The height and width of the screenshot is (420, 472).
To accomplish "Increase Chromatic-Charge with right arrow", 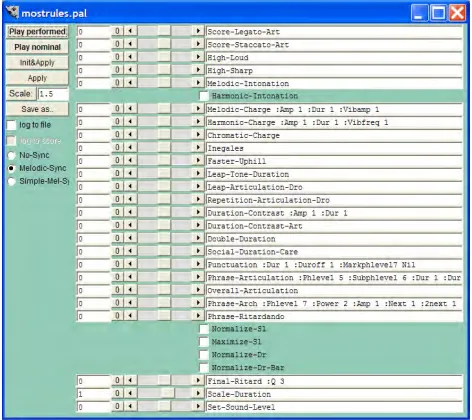I will 198,135.
